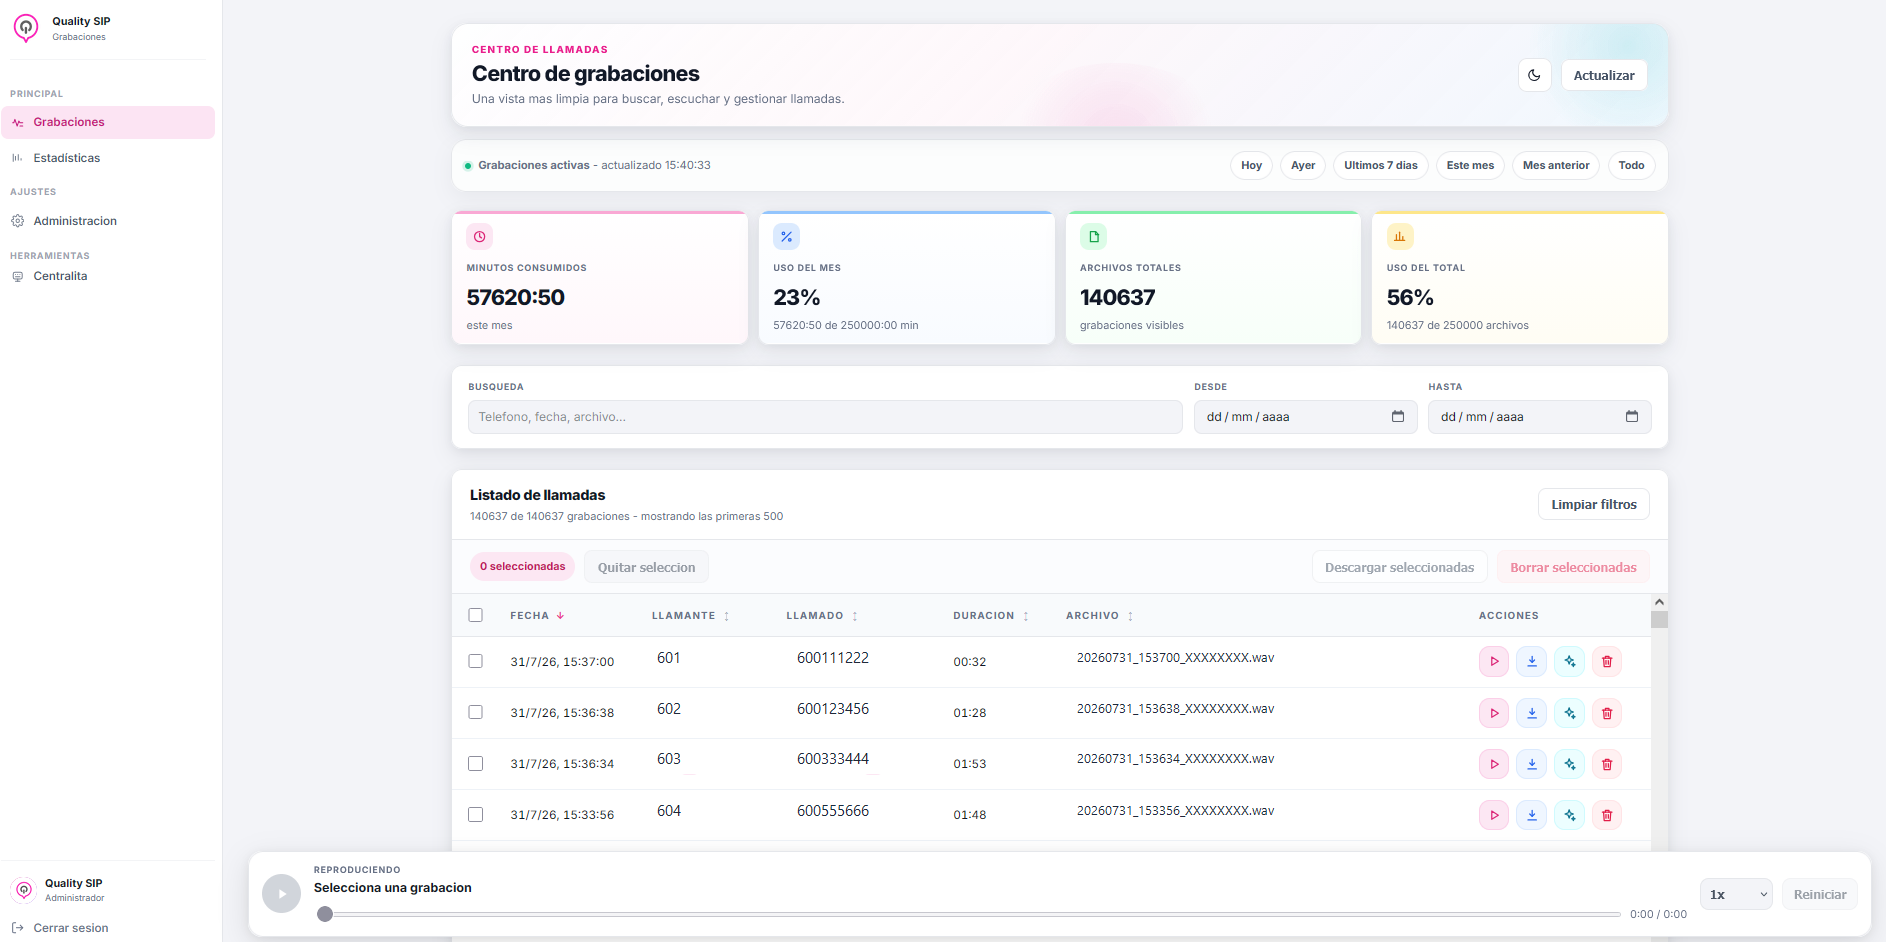
Task: Select the row checkbox for caller 601
Action: coord(476,661)
